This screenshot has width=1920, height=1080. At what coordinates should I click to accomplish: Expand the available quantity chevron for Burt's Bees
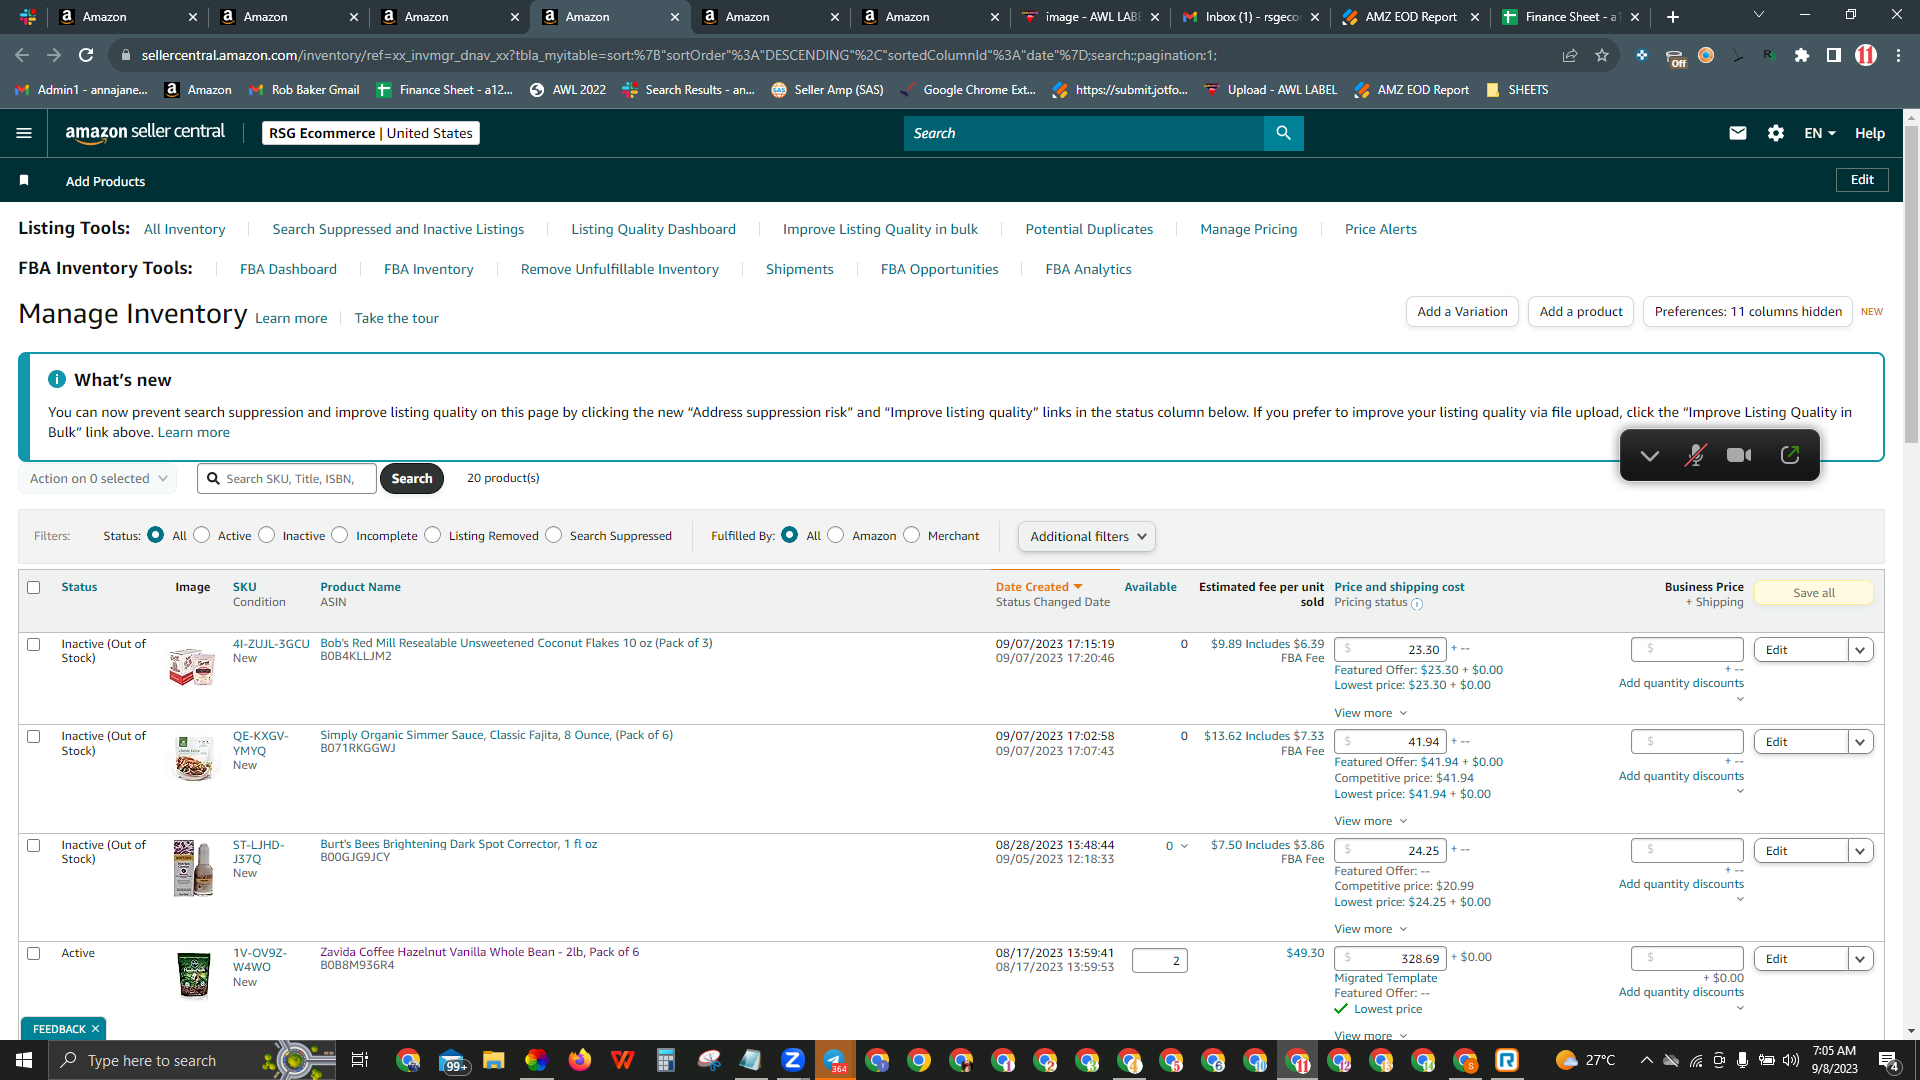[1185, 846]
